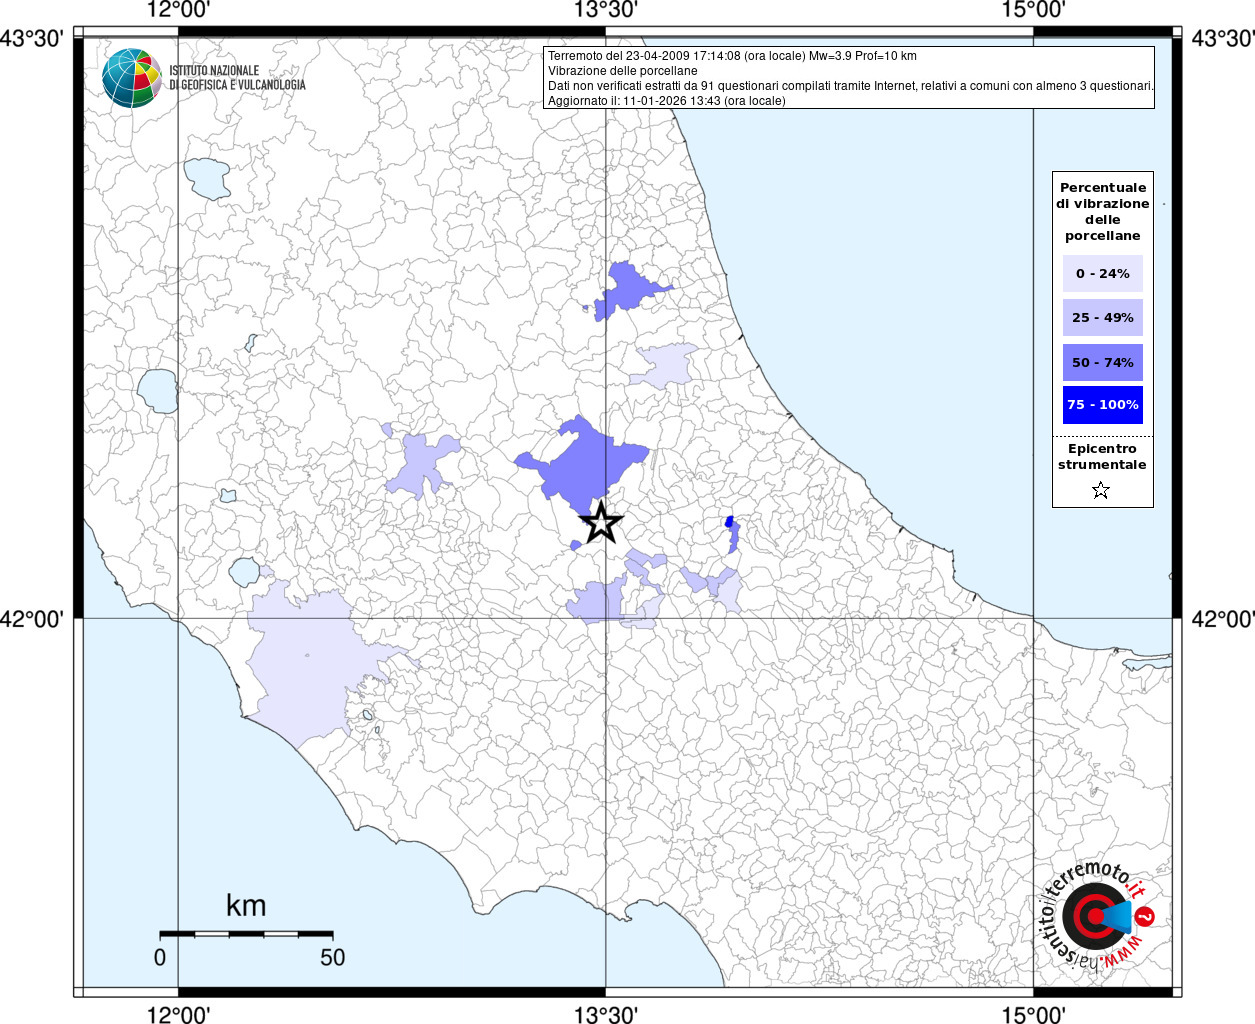Viewport: 1255px width, 1024px height.
Task: Click the 'Epicentro strumentale' legend label
Action: pyautogui.click(x=1102, y=456)
